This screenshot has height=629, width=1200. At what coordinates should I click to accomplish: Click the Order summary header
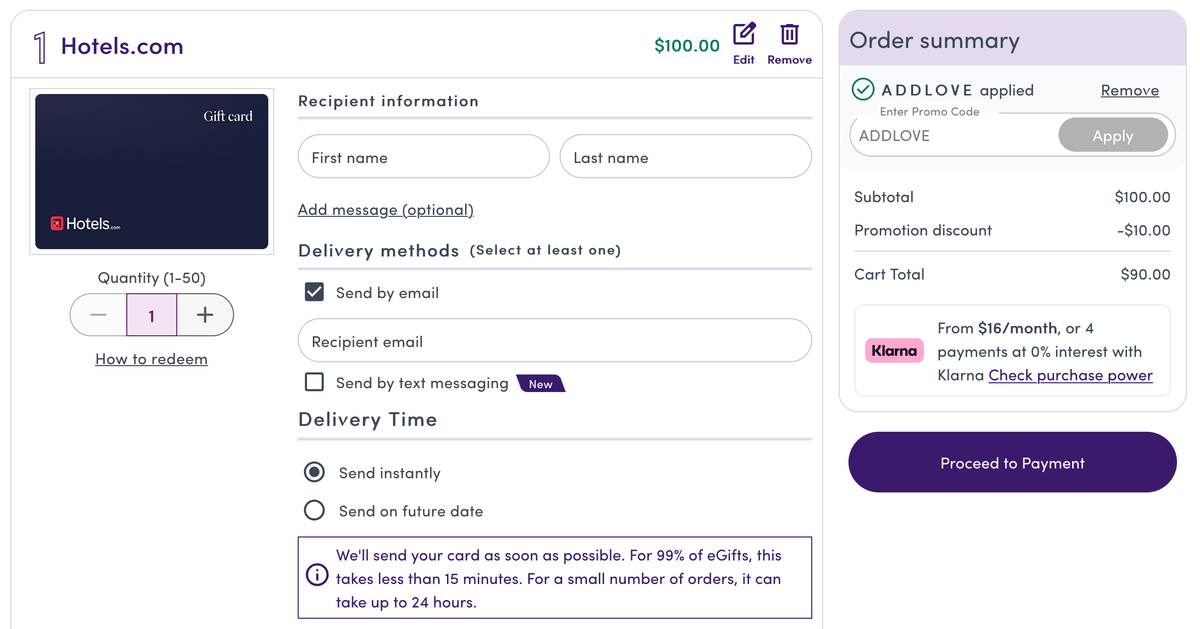coord(934,38)
